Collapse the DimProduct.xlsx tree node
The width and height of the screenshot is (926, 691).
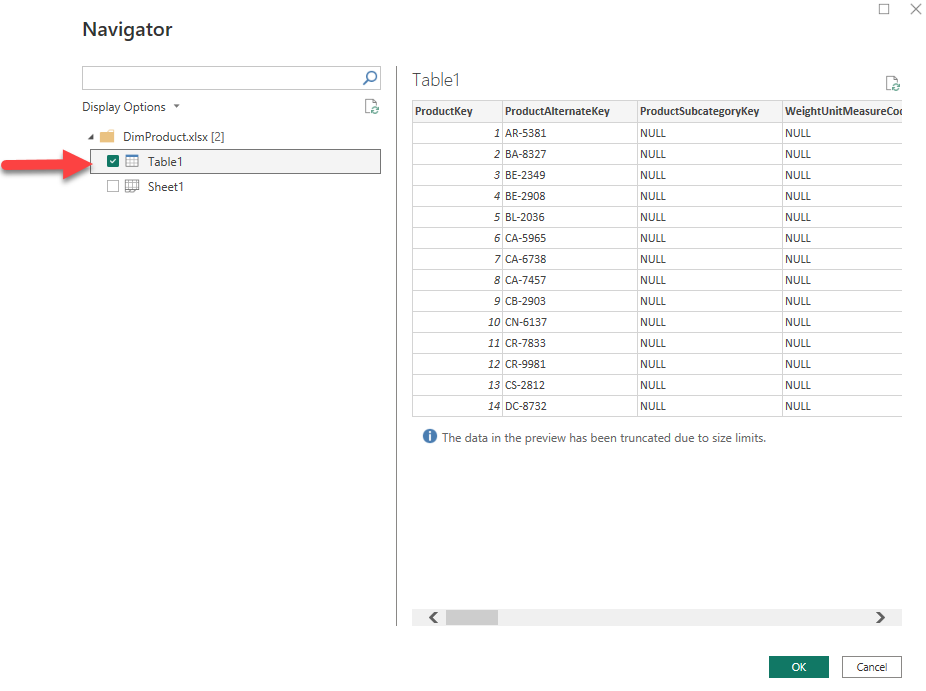point(91,137)
